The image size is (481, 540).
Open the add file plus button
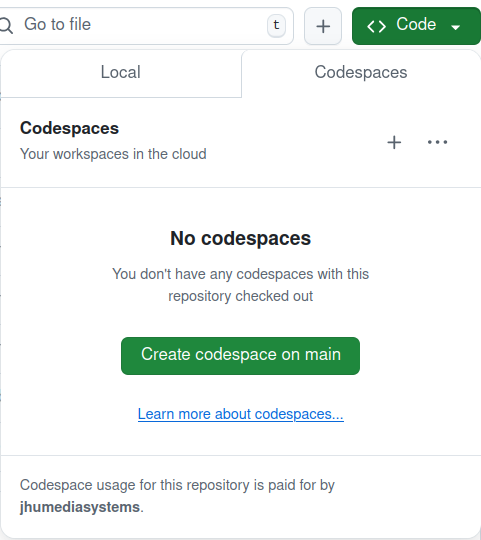[x=323, y=26]
